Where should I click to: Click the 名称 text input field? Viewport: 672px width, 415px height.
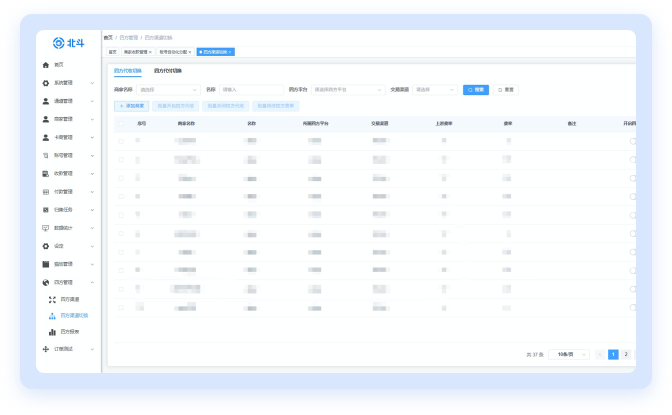[x=250, y=90]
